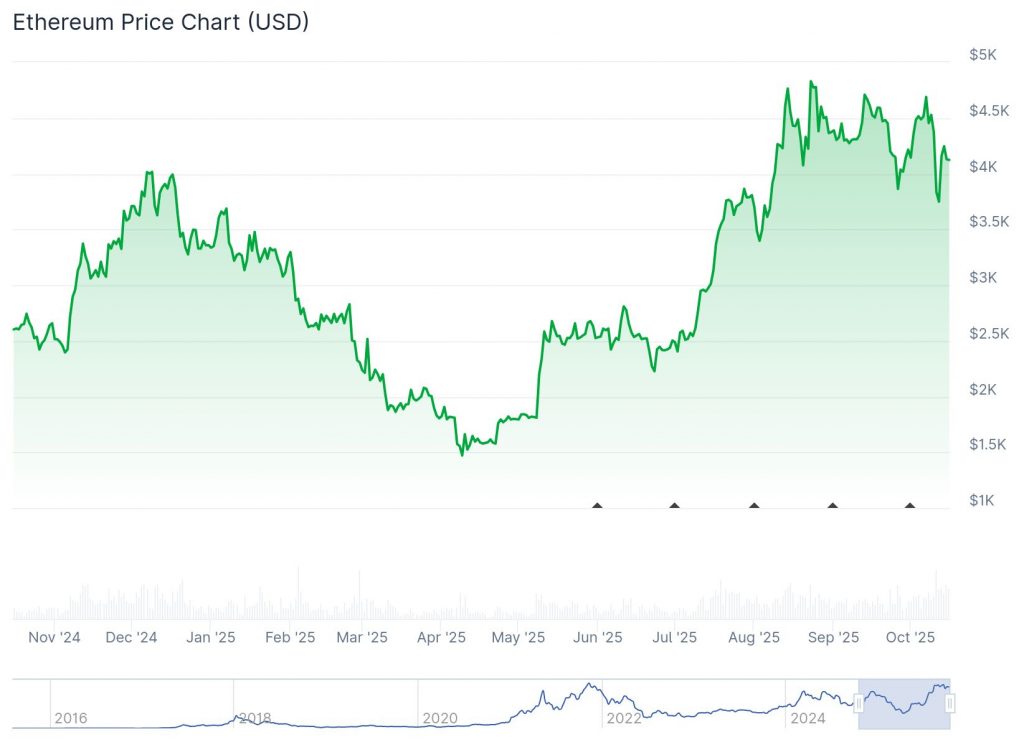Click the left handle of the range navigator
Screen dimensions: 1024x747
point(859,704)
